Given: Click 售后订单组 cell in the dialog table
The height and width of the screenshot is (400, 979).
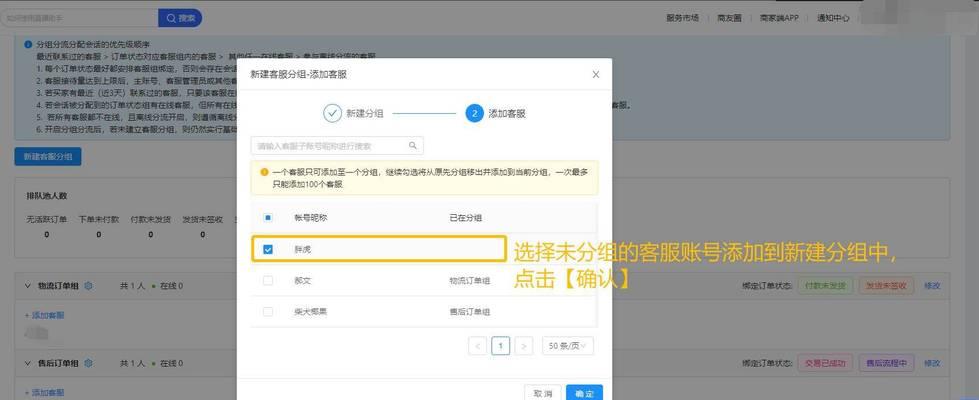Looking at the screenshot, I should click(470, 311).
